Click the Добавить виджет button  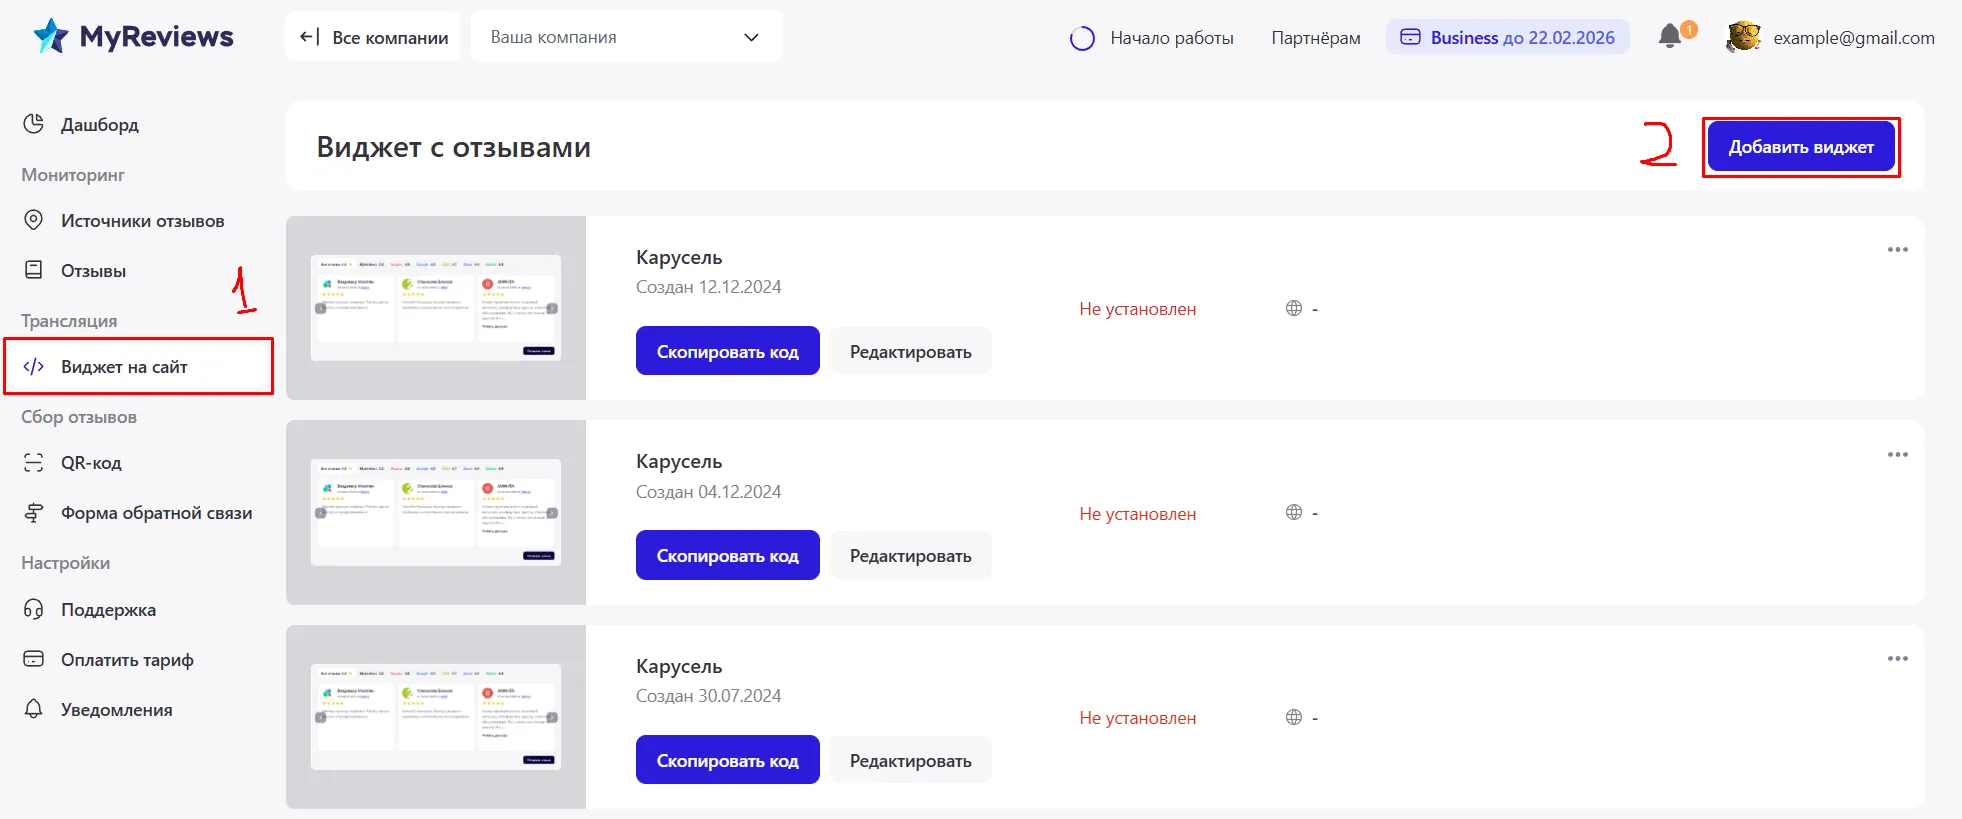click(1801, 147)
